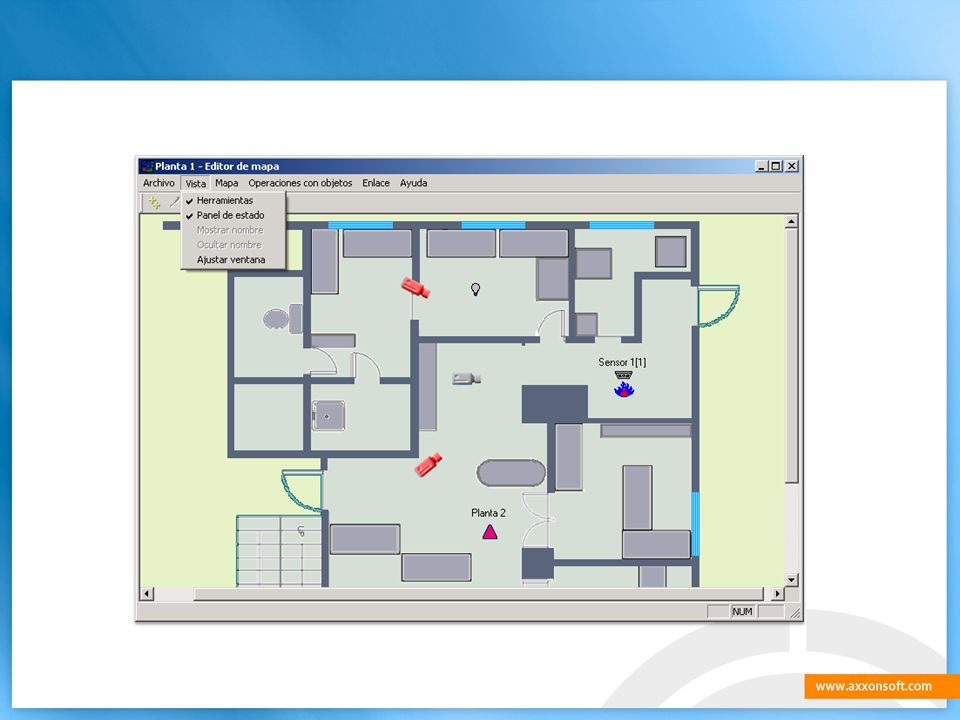
Task: Select the pencil tool in toolbar
Action: pyautogui.click(x=174, y=202)
